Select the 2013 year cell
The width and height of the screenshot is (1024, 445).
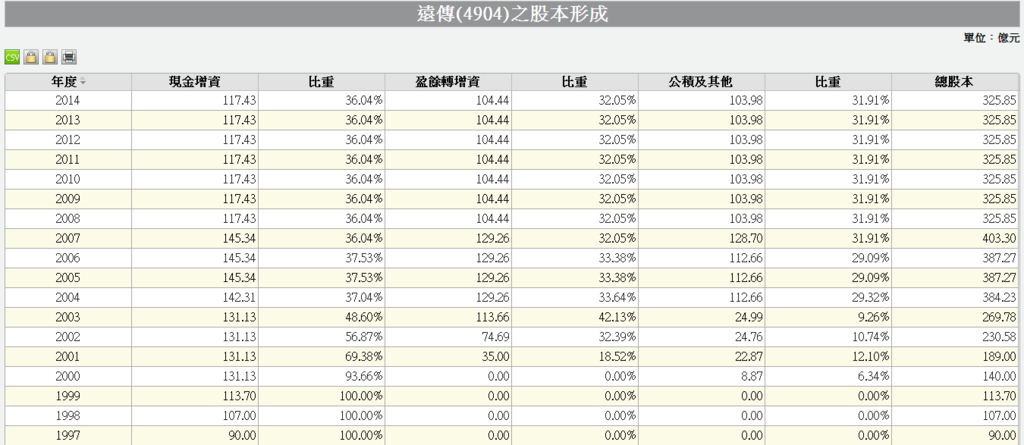click(x=68, y=120)
